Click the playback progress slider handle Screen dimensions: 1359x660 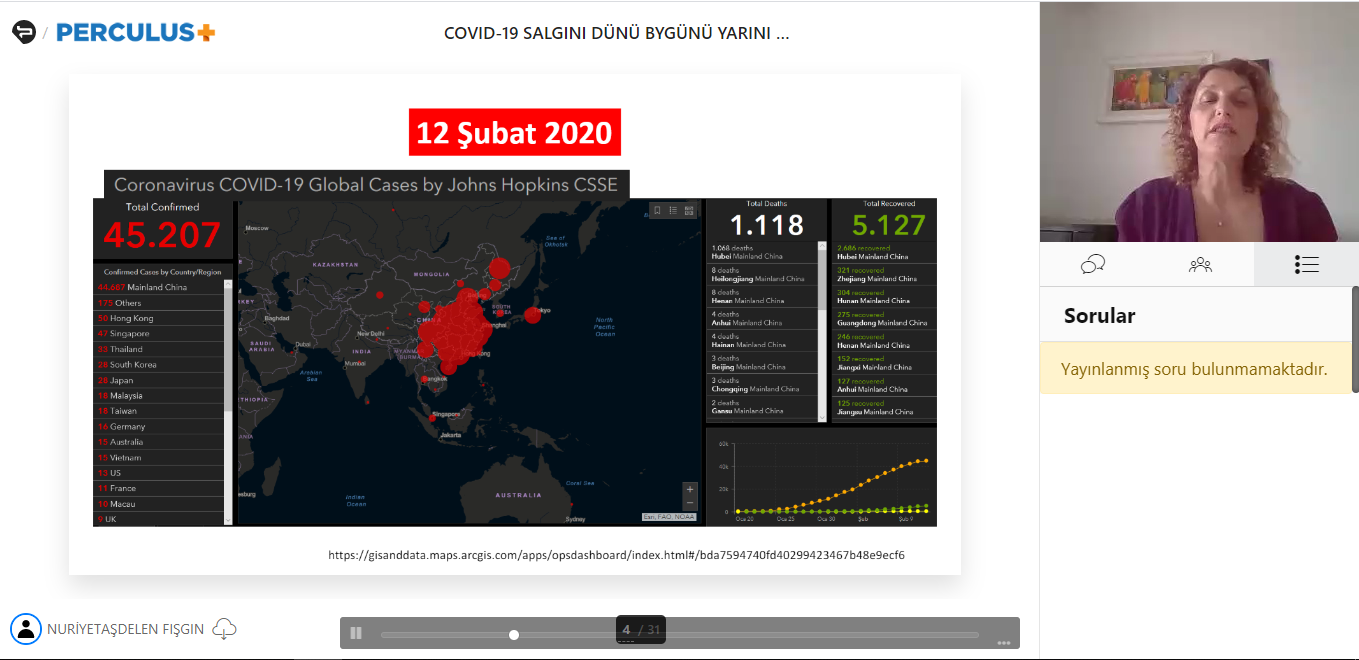(514, 635)
